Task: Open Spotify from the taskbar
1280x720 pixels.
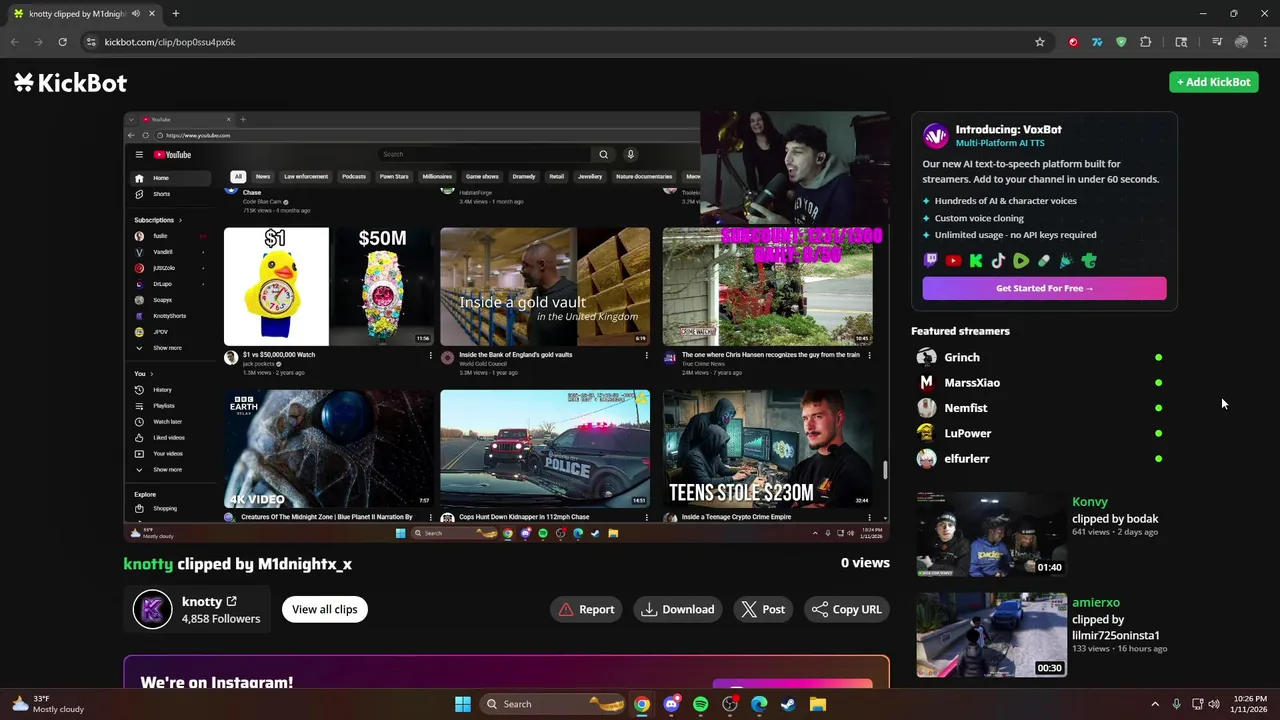Action: [x=700, y=704]
